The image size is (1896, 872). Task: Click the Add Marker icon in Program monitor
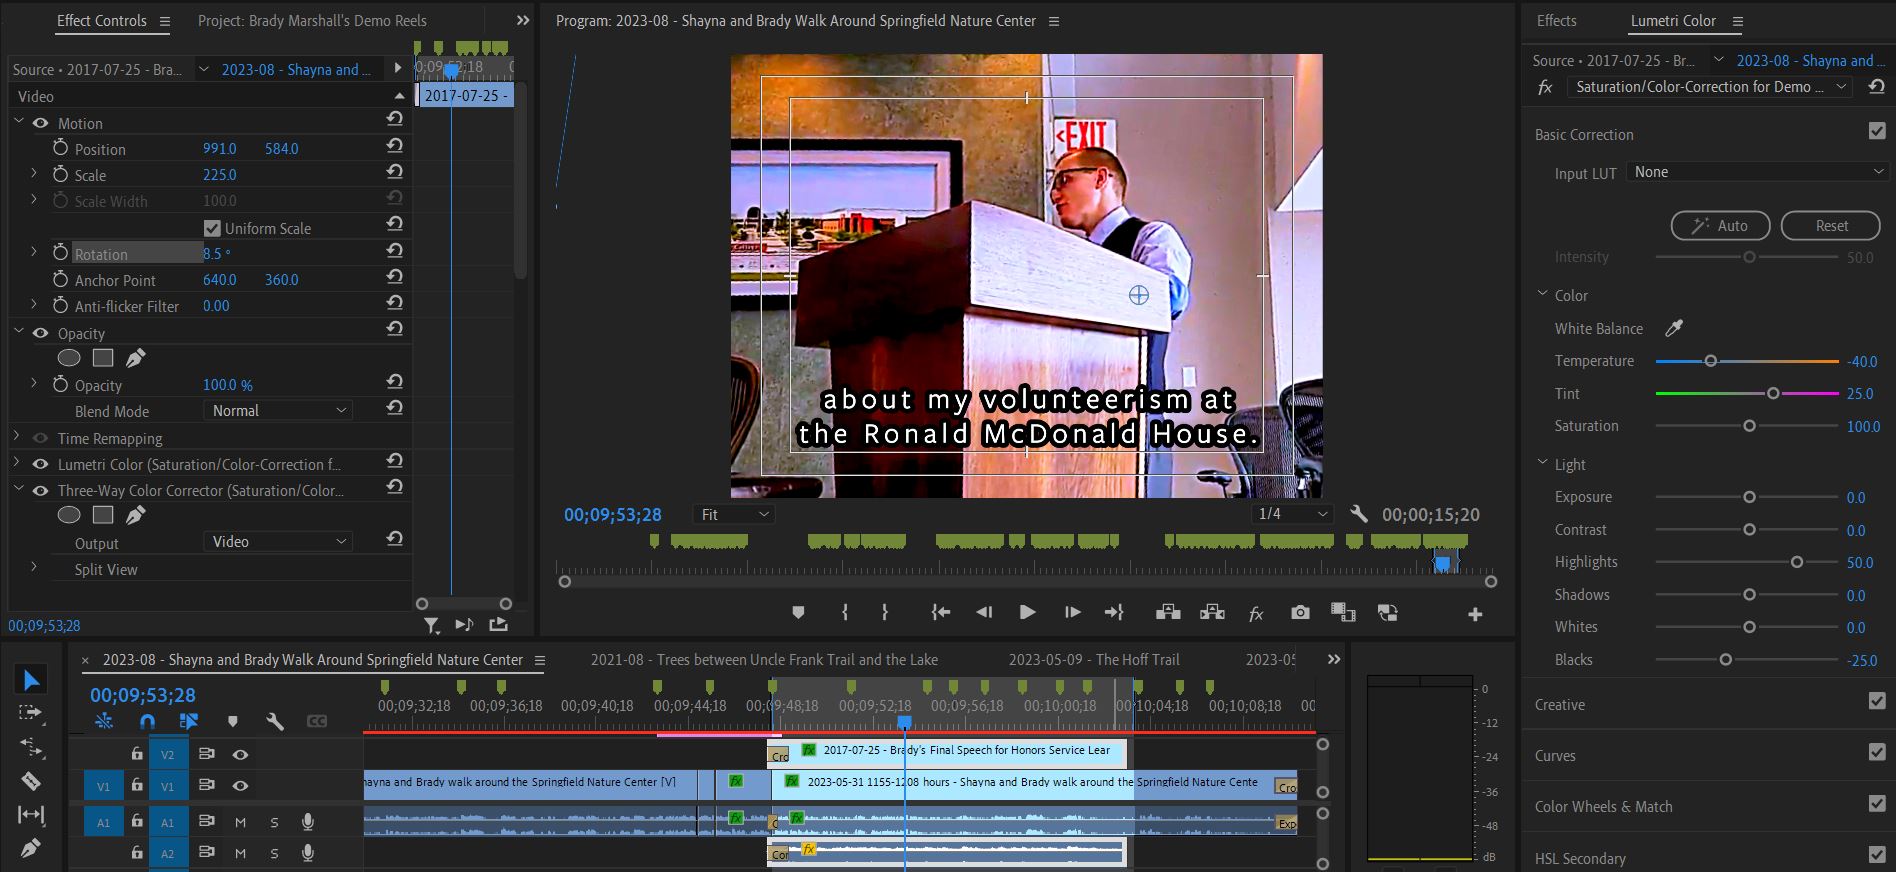[798, 612]
